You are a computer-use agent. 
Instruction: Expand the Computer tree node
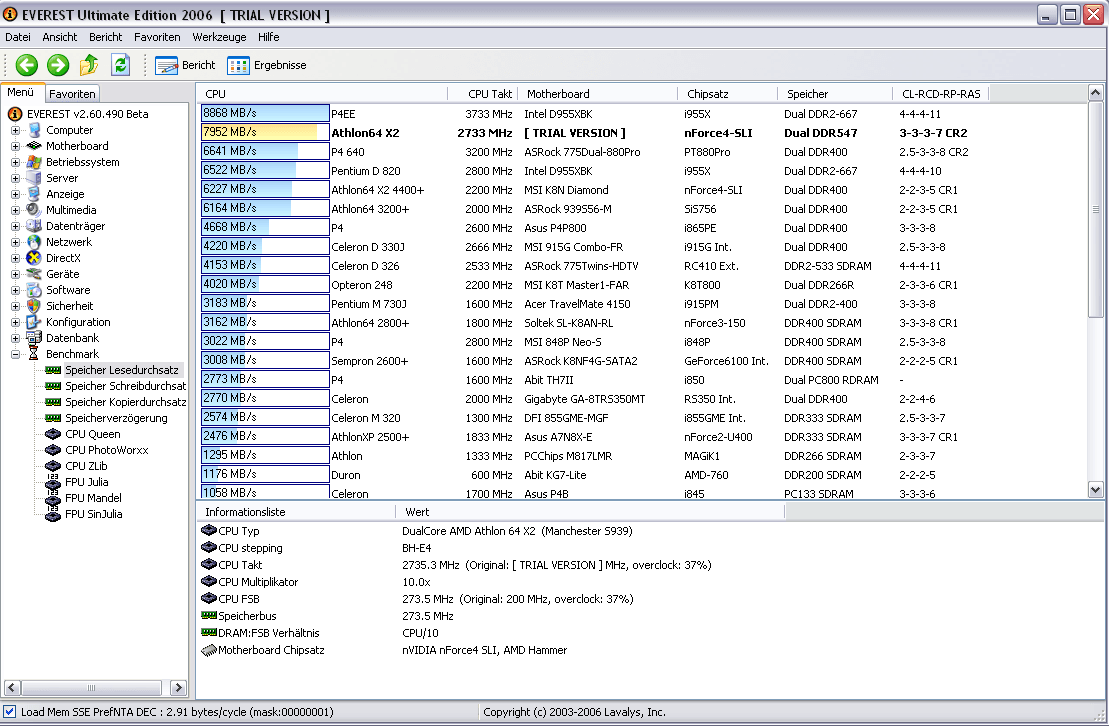point(15,130)
